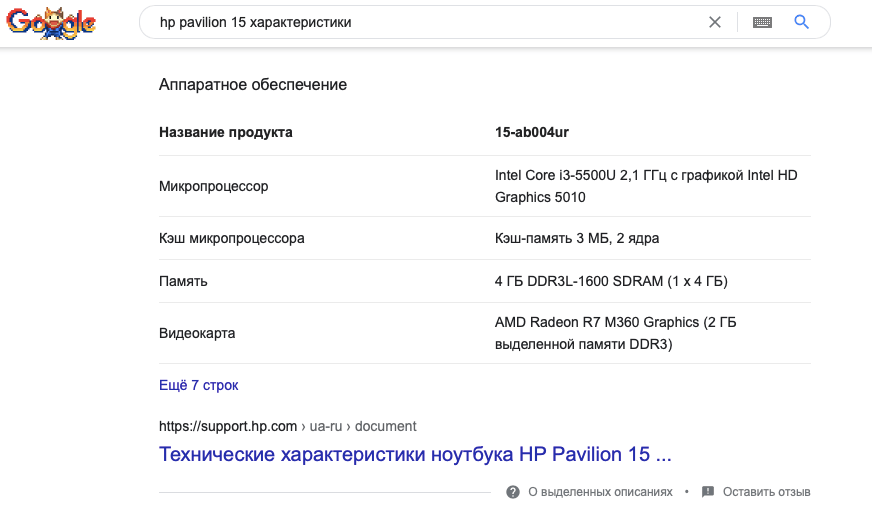The height and width of the screenshot is (527, 872).
Task: Select the 'Микропроцессор' row label
Action: [214, 186]
